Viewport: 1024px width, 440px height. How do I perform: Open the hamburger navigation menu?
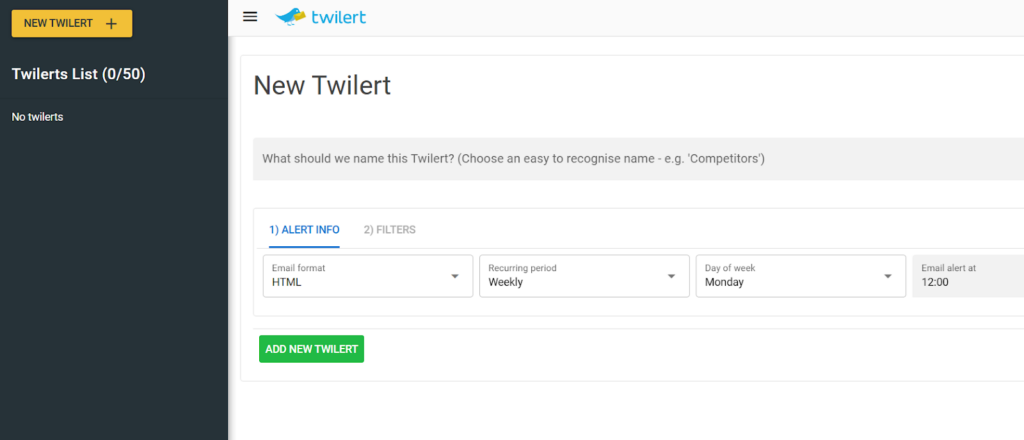250,17
